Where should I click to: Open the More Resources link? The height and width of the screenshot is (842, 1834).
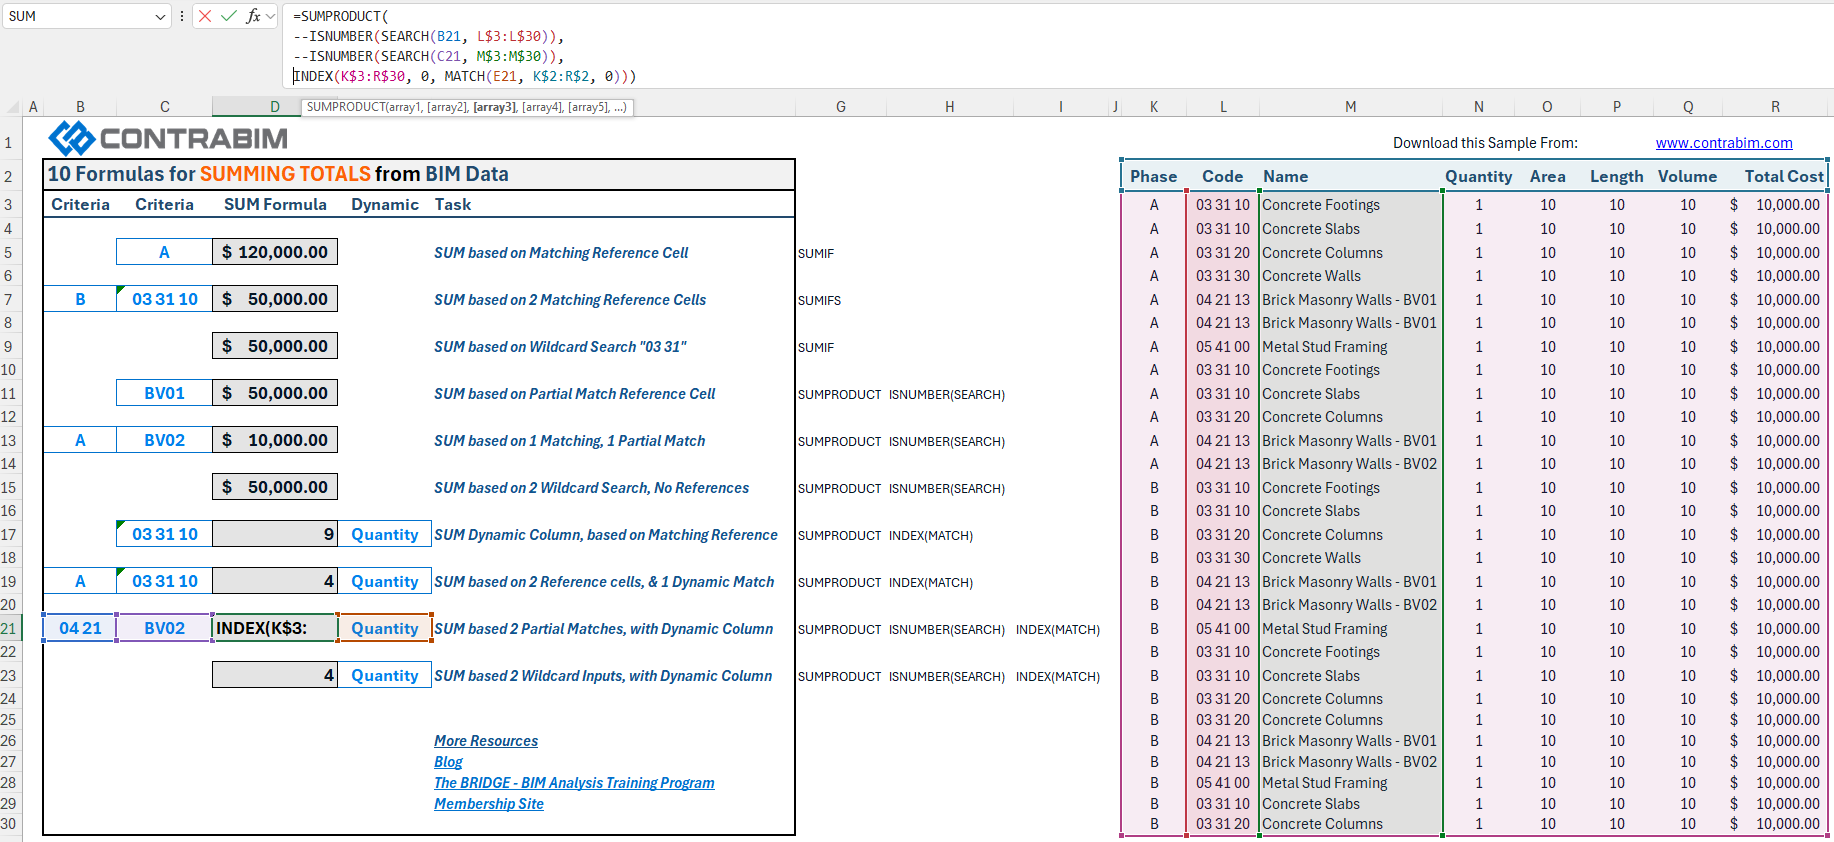tap(486, 741)
